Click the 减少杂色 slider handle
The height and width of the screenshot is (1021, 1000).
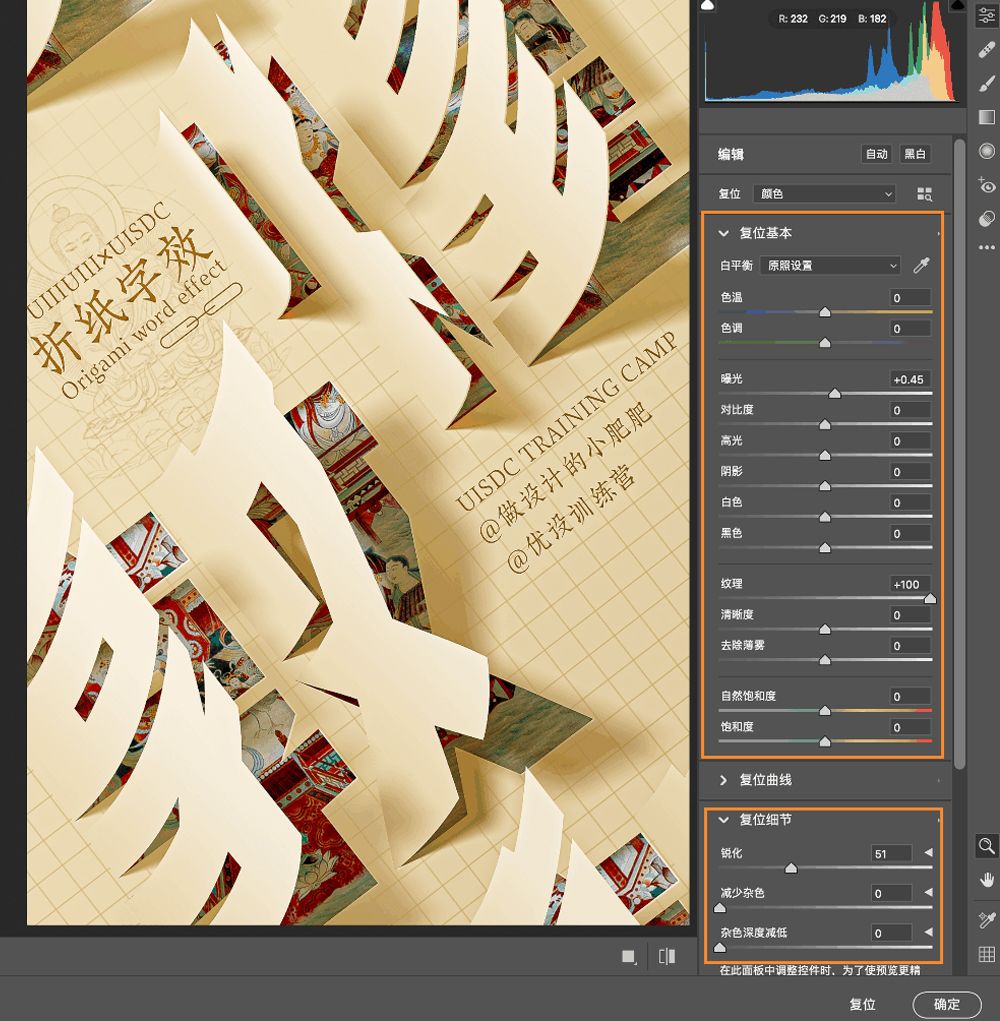(720, 908)
